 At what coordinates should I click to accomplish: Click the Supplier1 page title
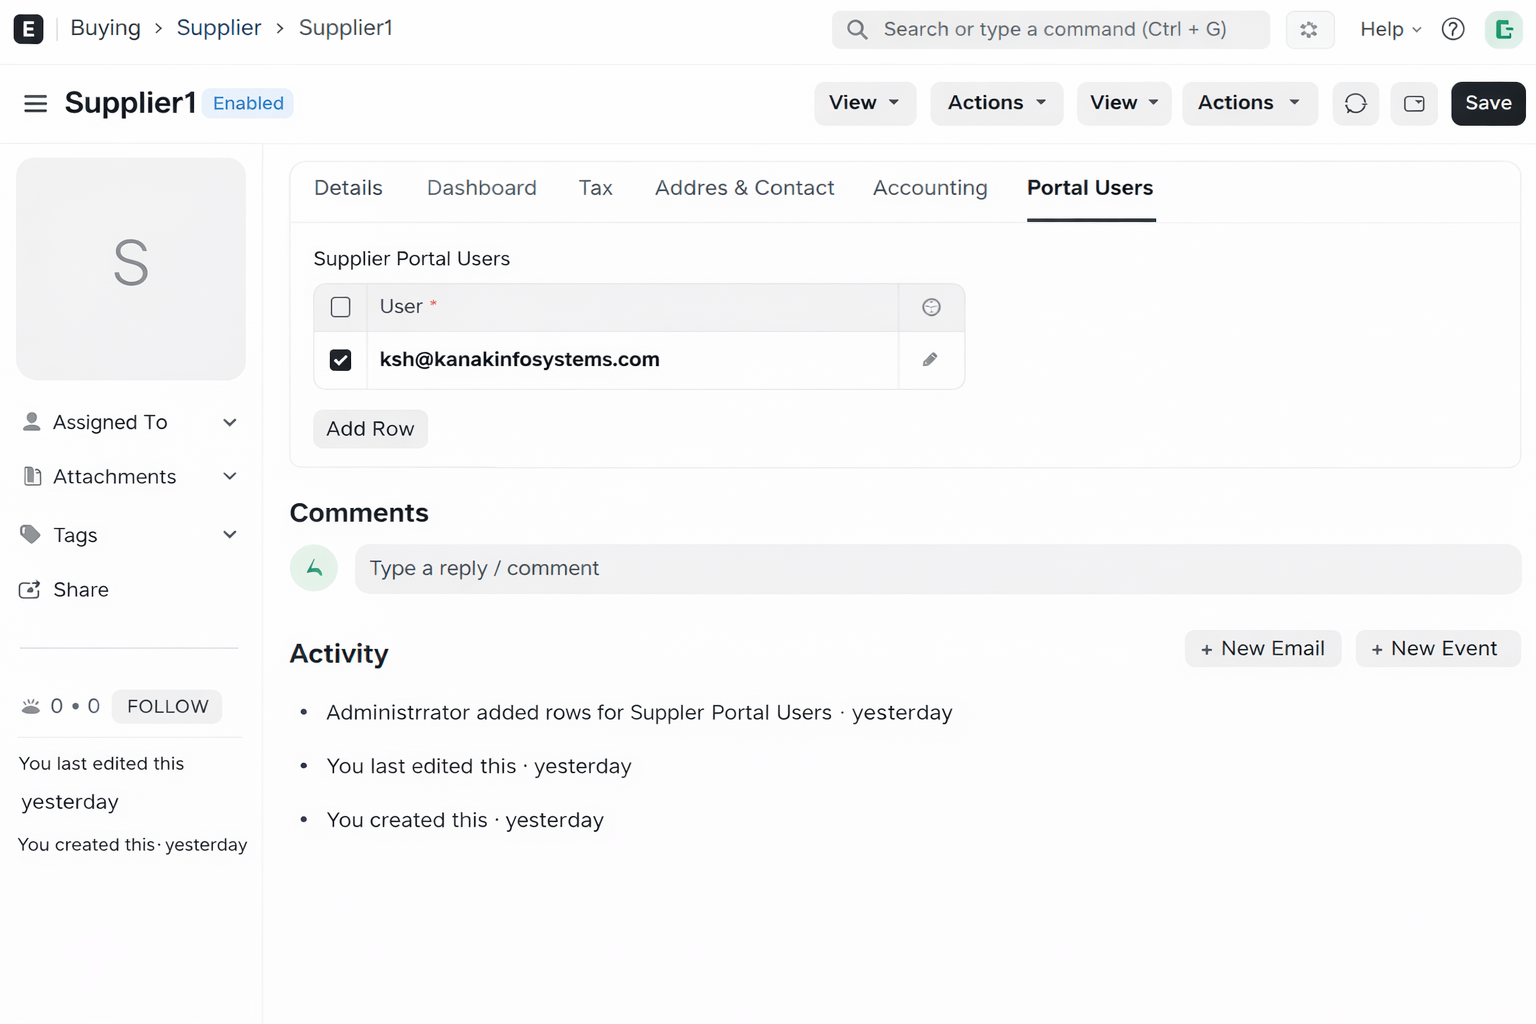pos(130,103)
